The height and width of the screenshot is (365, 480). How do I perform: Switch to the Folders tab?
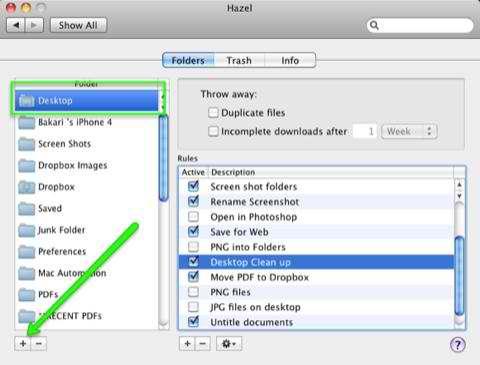click(188, 60)
